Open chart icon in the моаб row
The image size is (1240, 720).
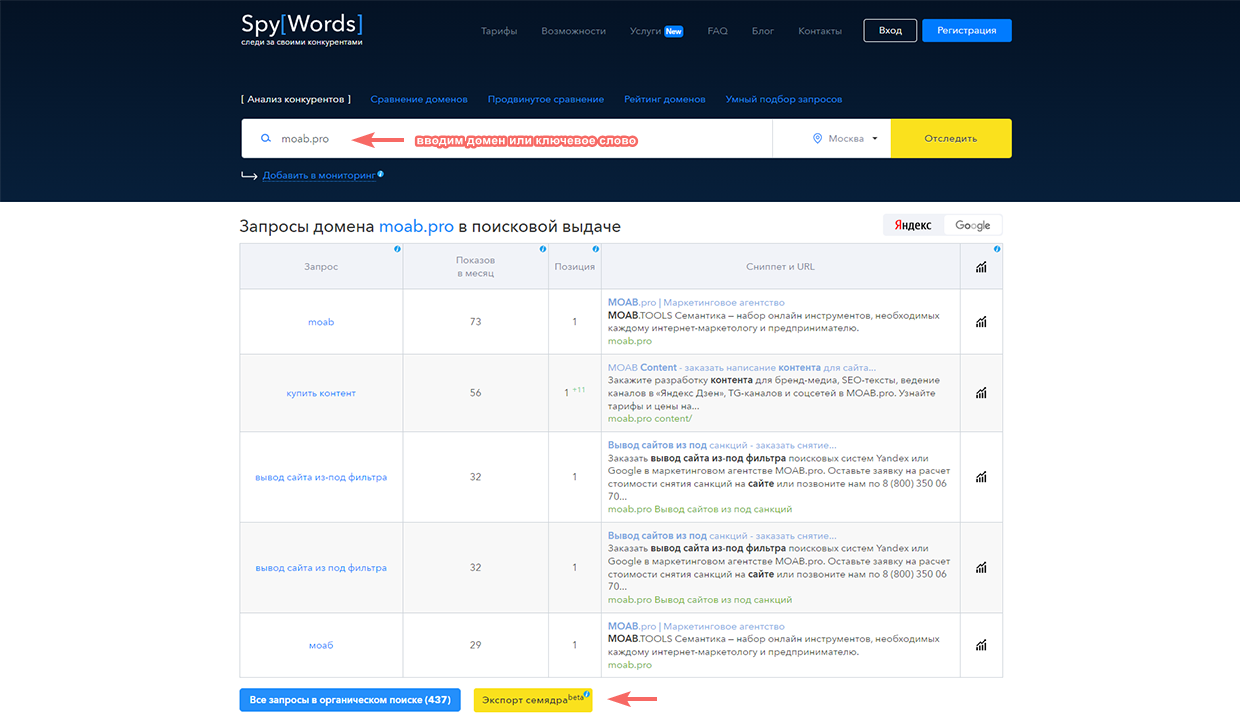click(x=981, y=645)
